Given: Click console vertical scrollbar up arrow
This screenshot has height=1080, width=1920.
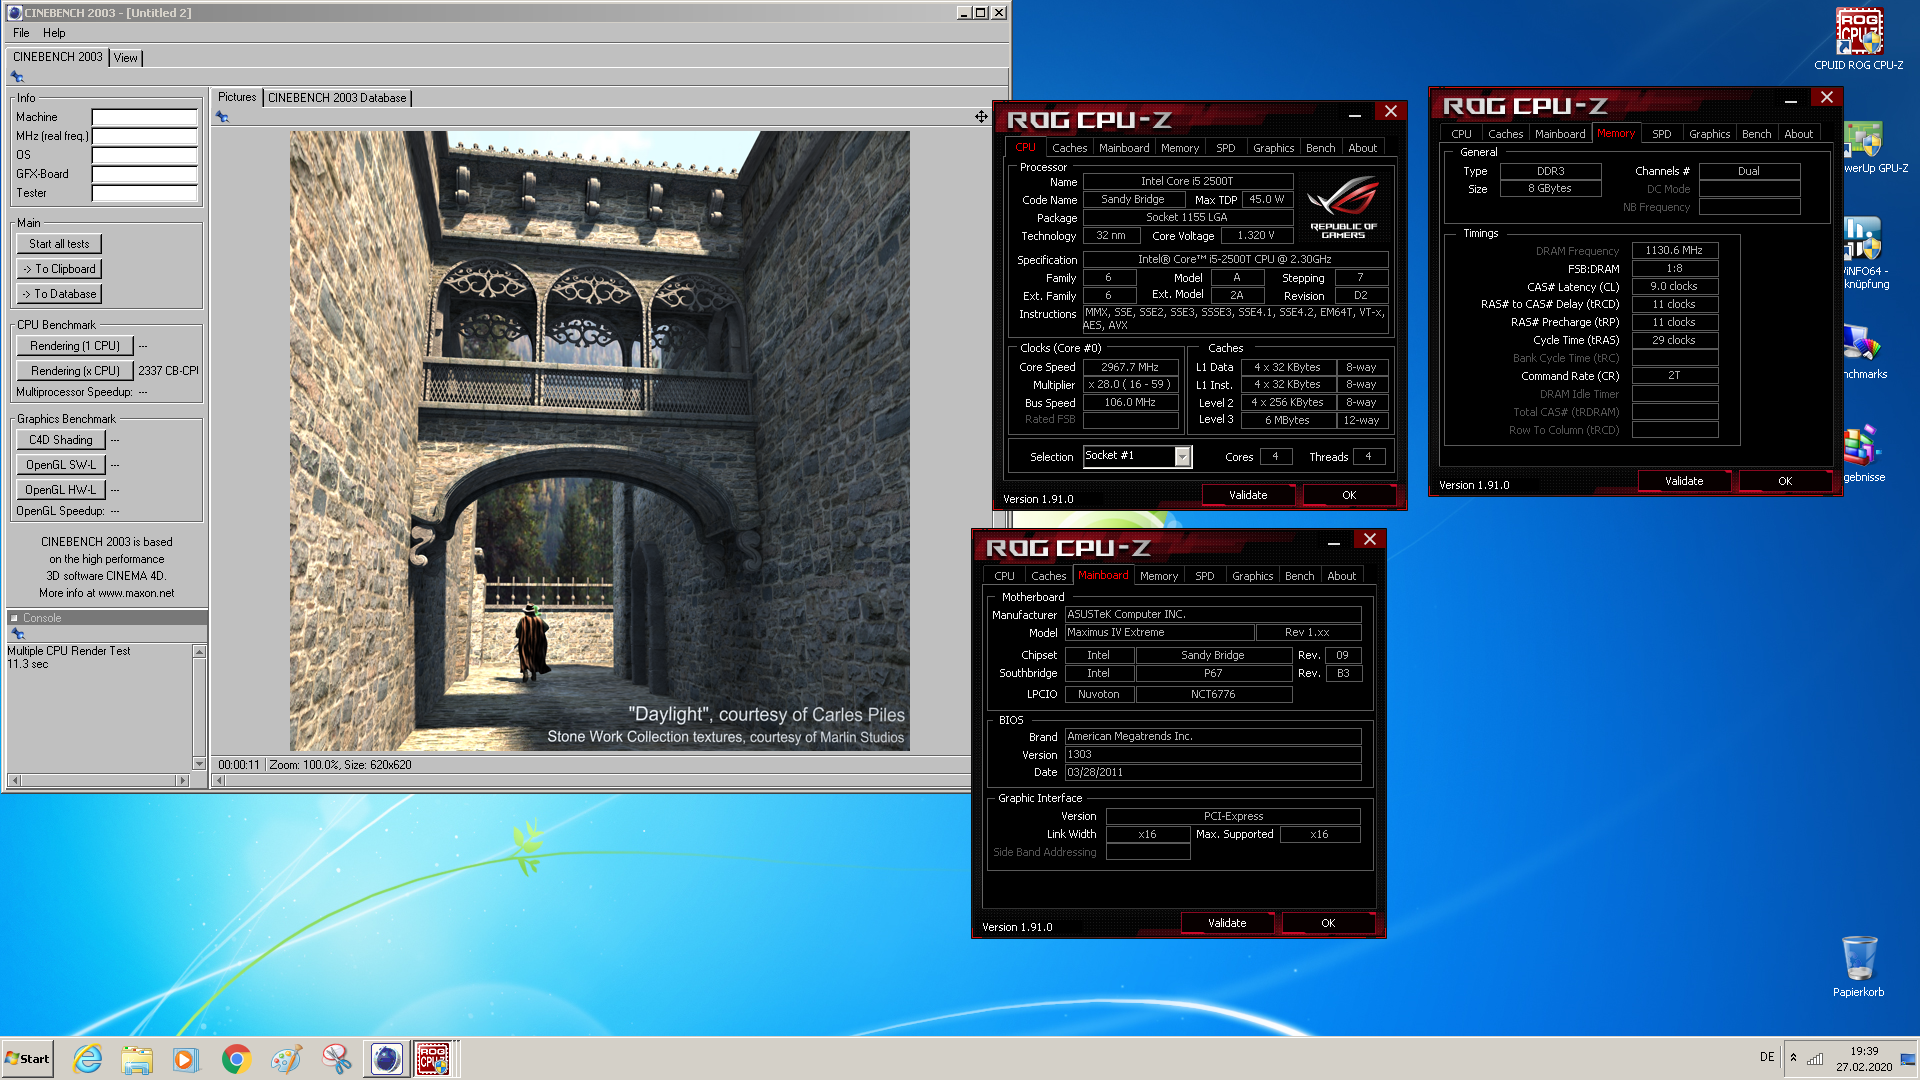Looking at the screenshot, I should pyautogui.click(x=199, y=651).
